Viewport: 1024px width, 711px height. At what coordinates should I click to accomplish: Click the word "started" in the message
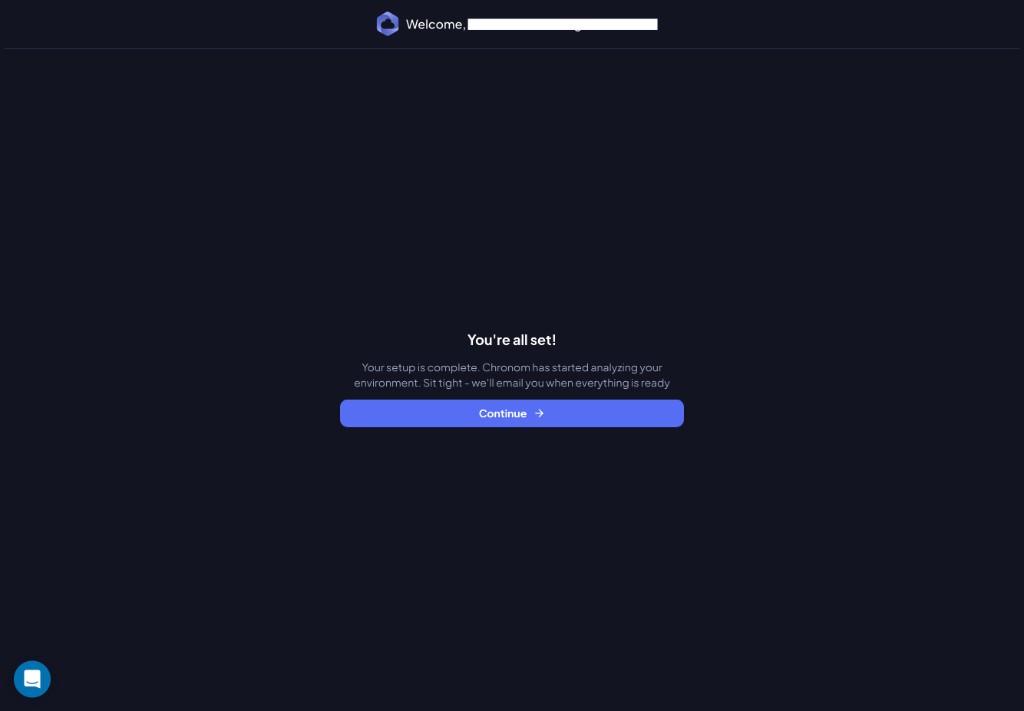(x=569, y=368)
